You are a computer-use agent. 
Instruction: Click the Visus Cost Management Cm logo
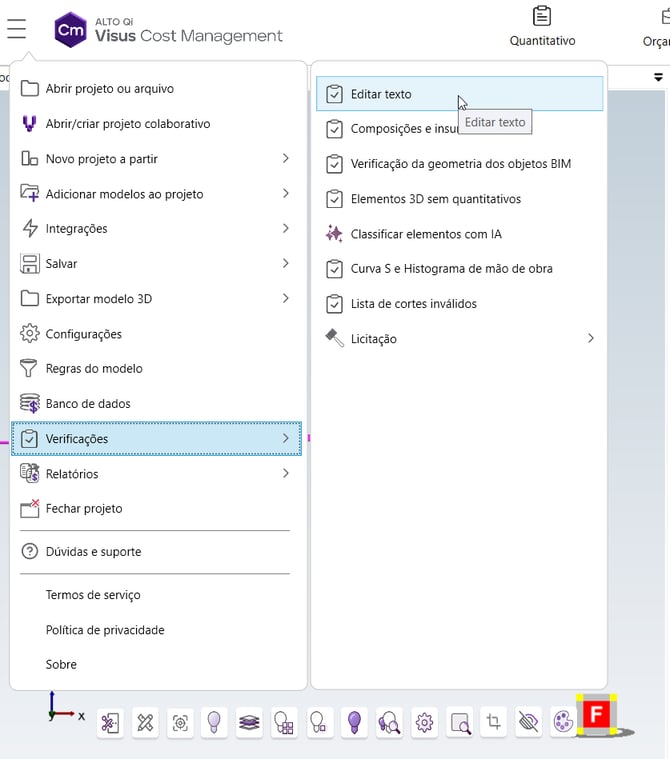(71, 30)
